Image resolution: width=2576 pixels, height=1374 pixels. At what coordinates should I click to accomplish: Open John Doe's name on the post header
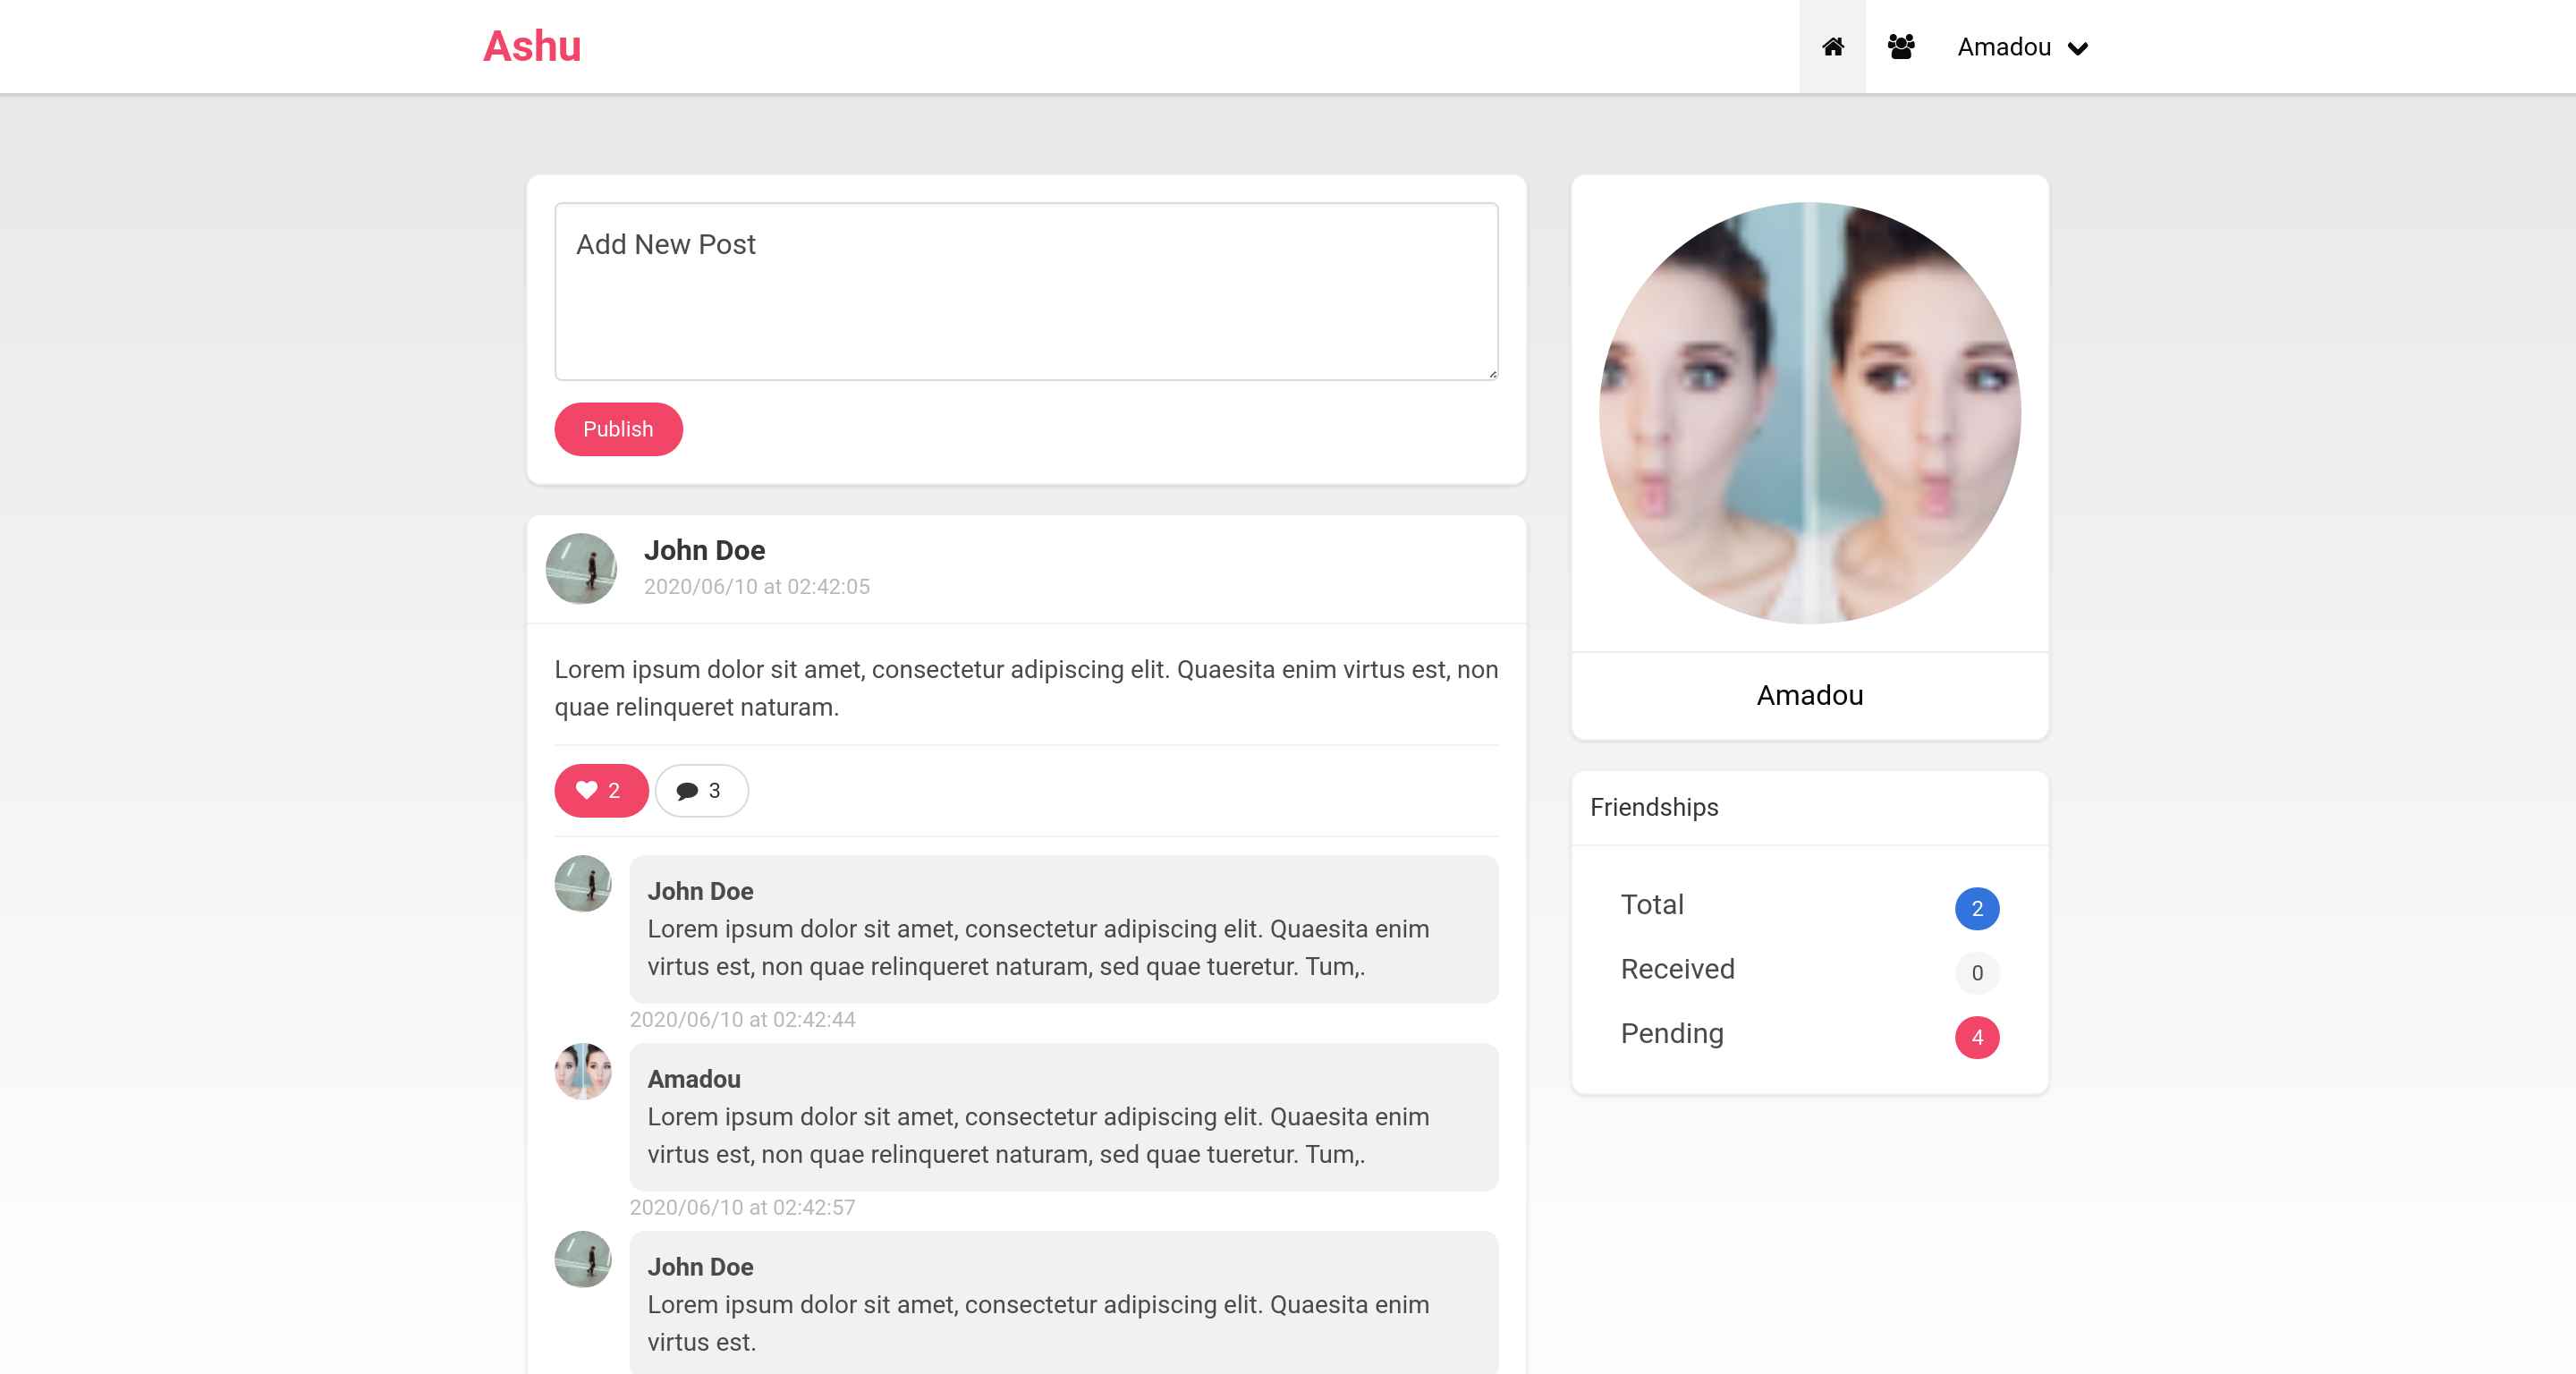click(x=704, y=550)
